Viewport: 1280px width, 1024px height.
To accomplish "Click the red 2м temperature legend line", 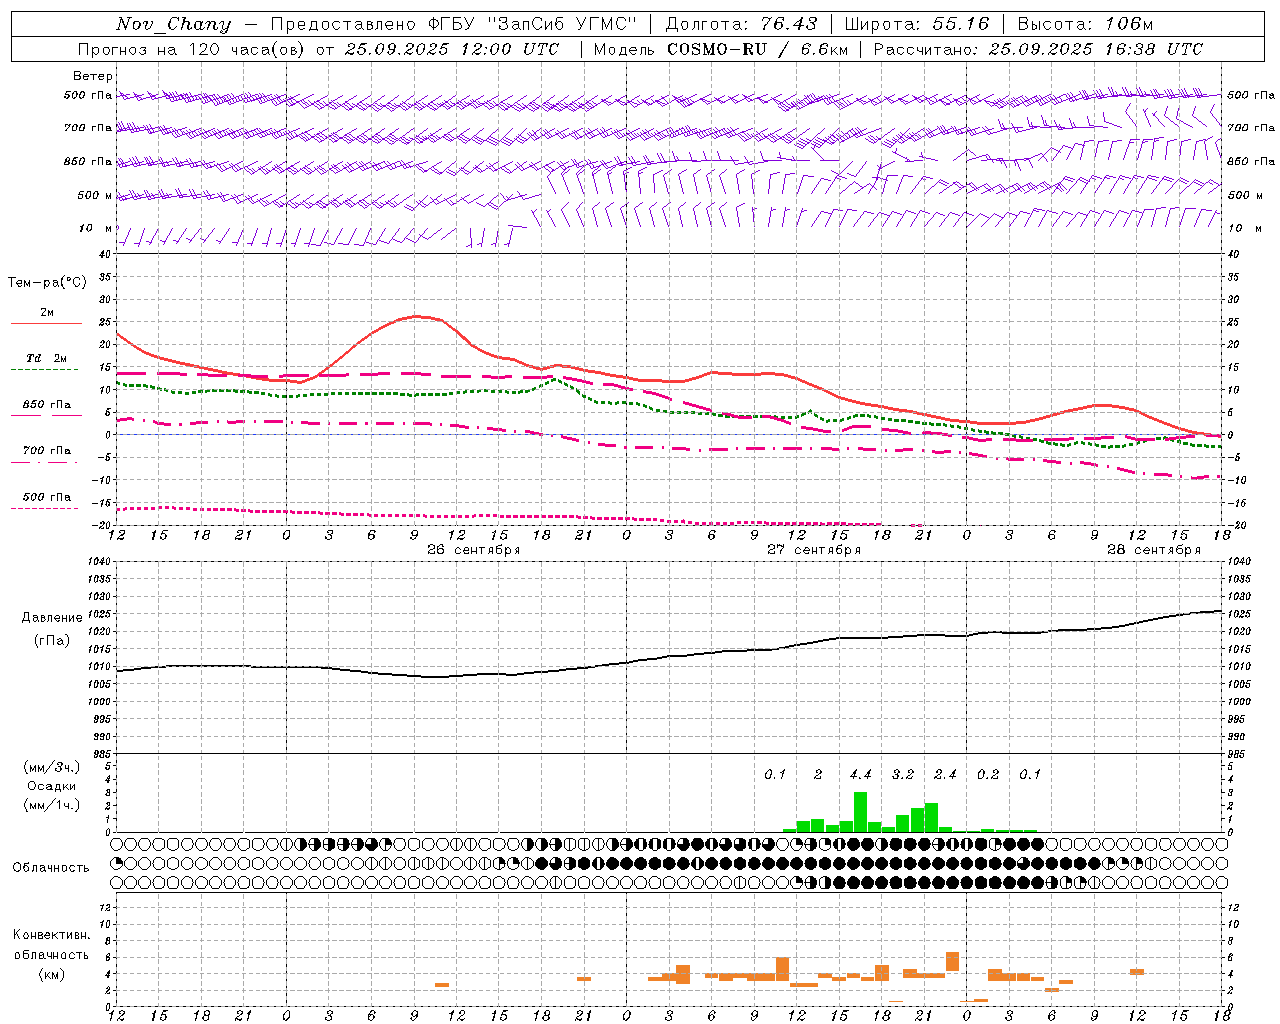I will coord(46,324).
